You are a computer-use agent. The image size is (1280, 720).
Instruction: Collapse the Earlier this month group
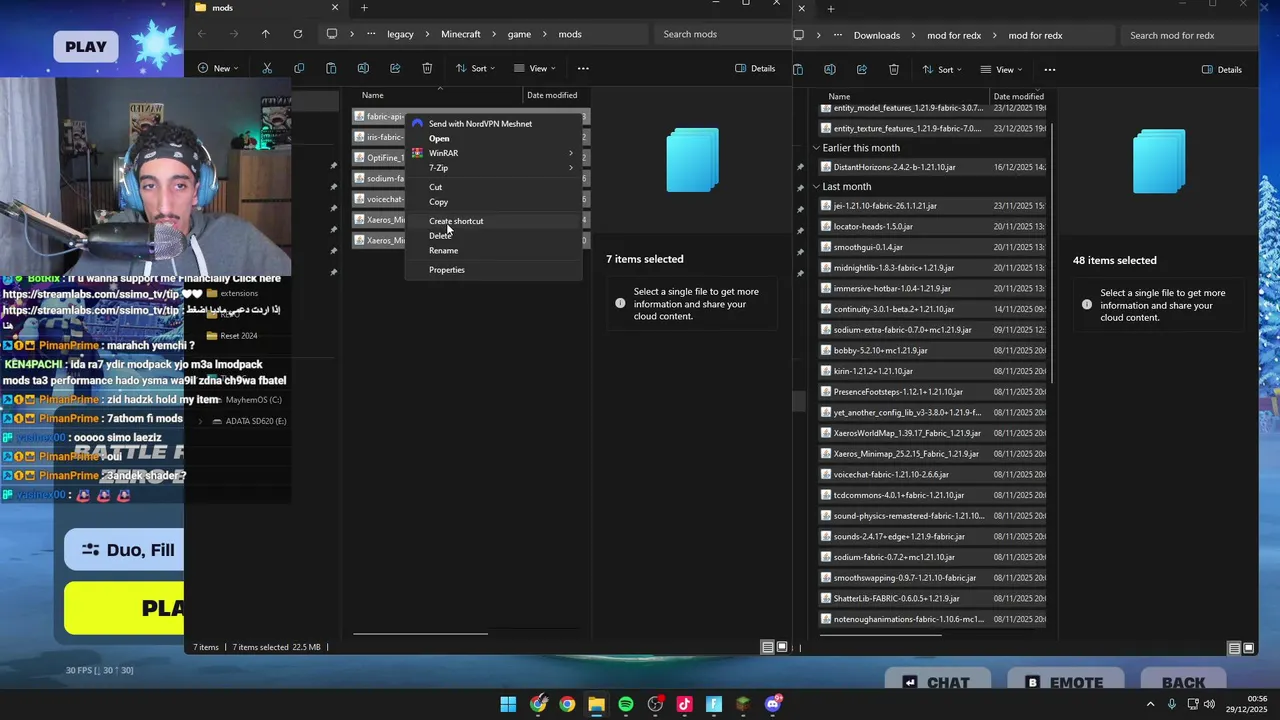pos(816,148)
